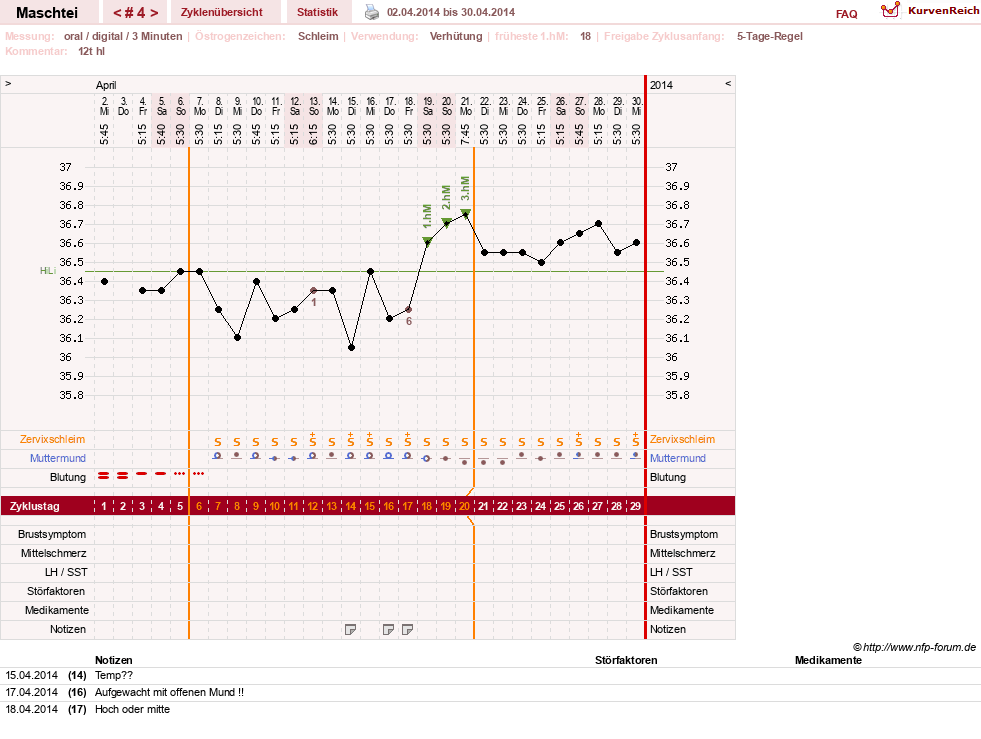Click Muttermund symbol on cycle day 20
The height and width of the screenshot is (739, 981).
pyautogui.click(x=465, y=462)
